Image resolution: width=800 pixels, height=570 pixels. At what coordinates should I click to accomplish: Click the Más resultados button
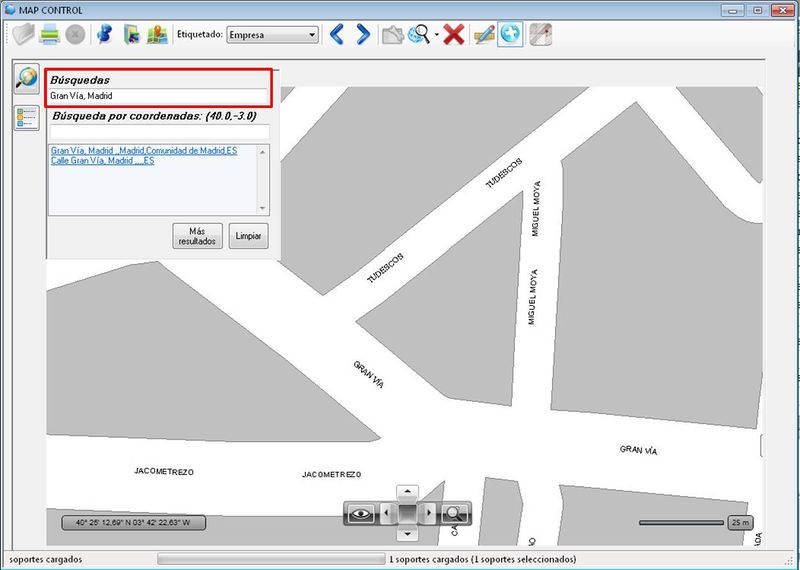[x=197, y=236]
